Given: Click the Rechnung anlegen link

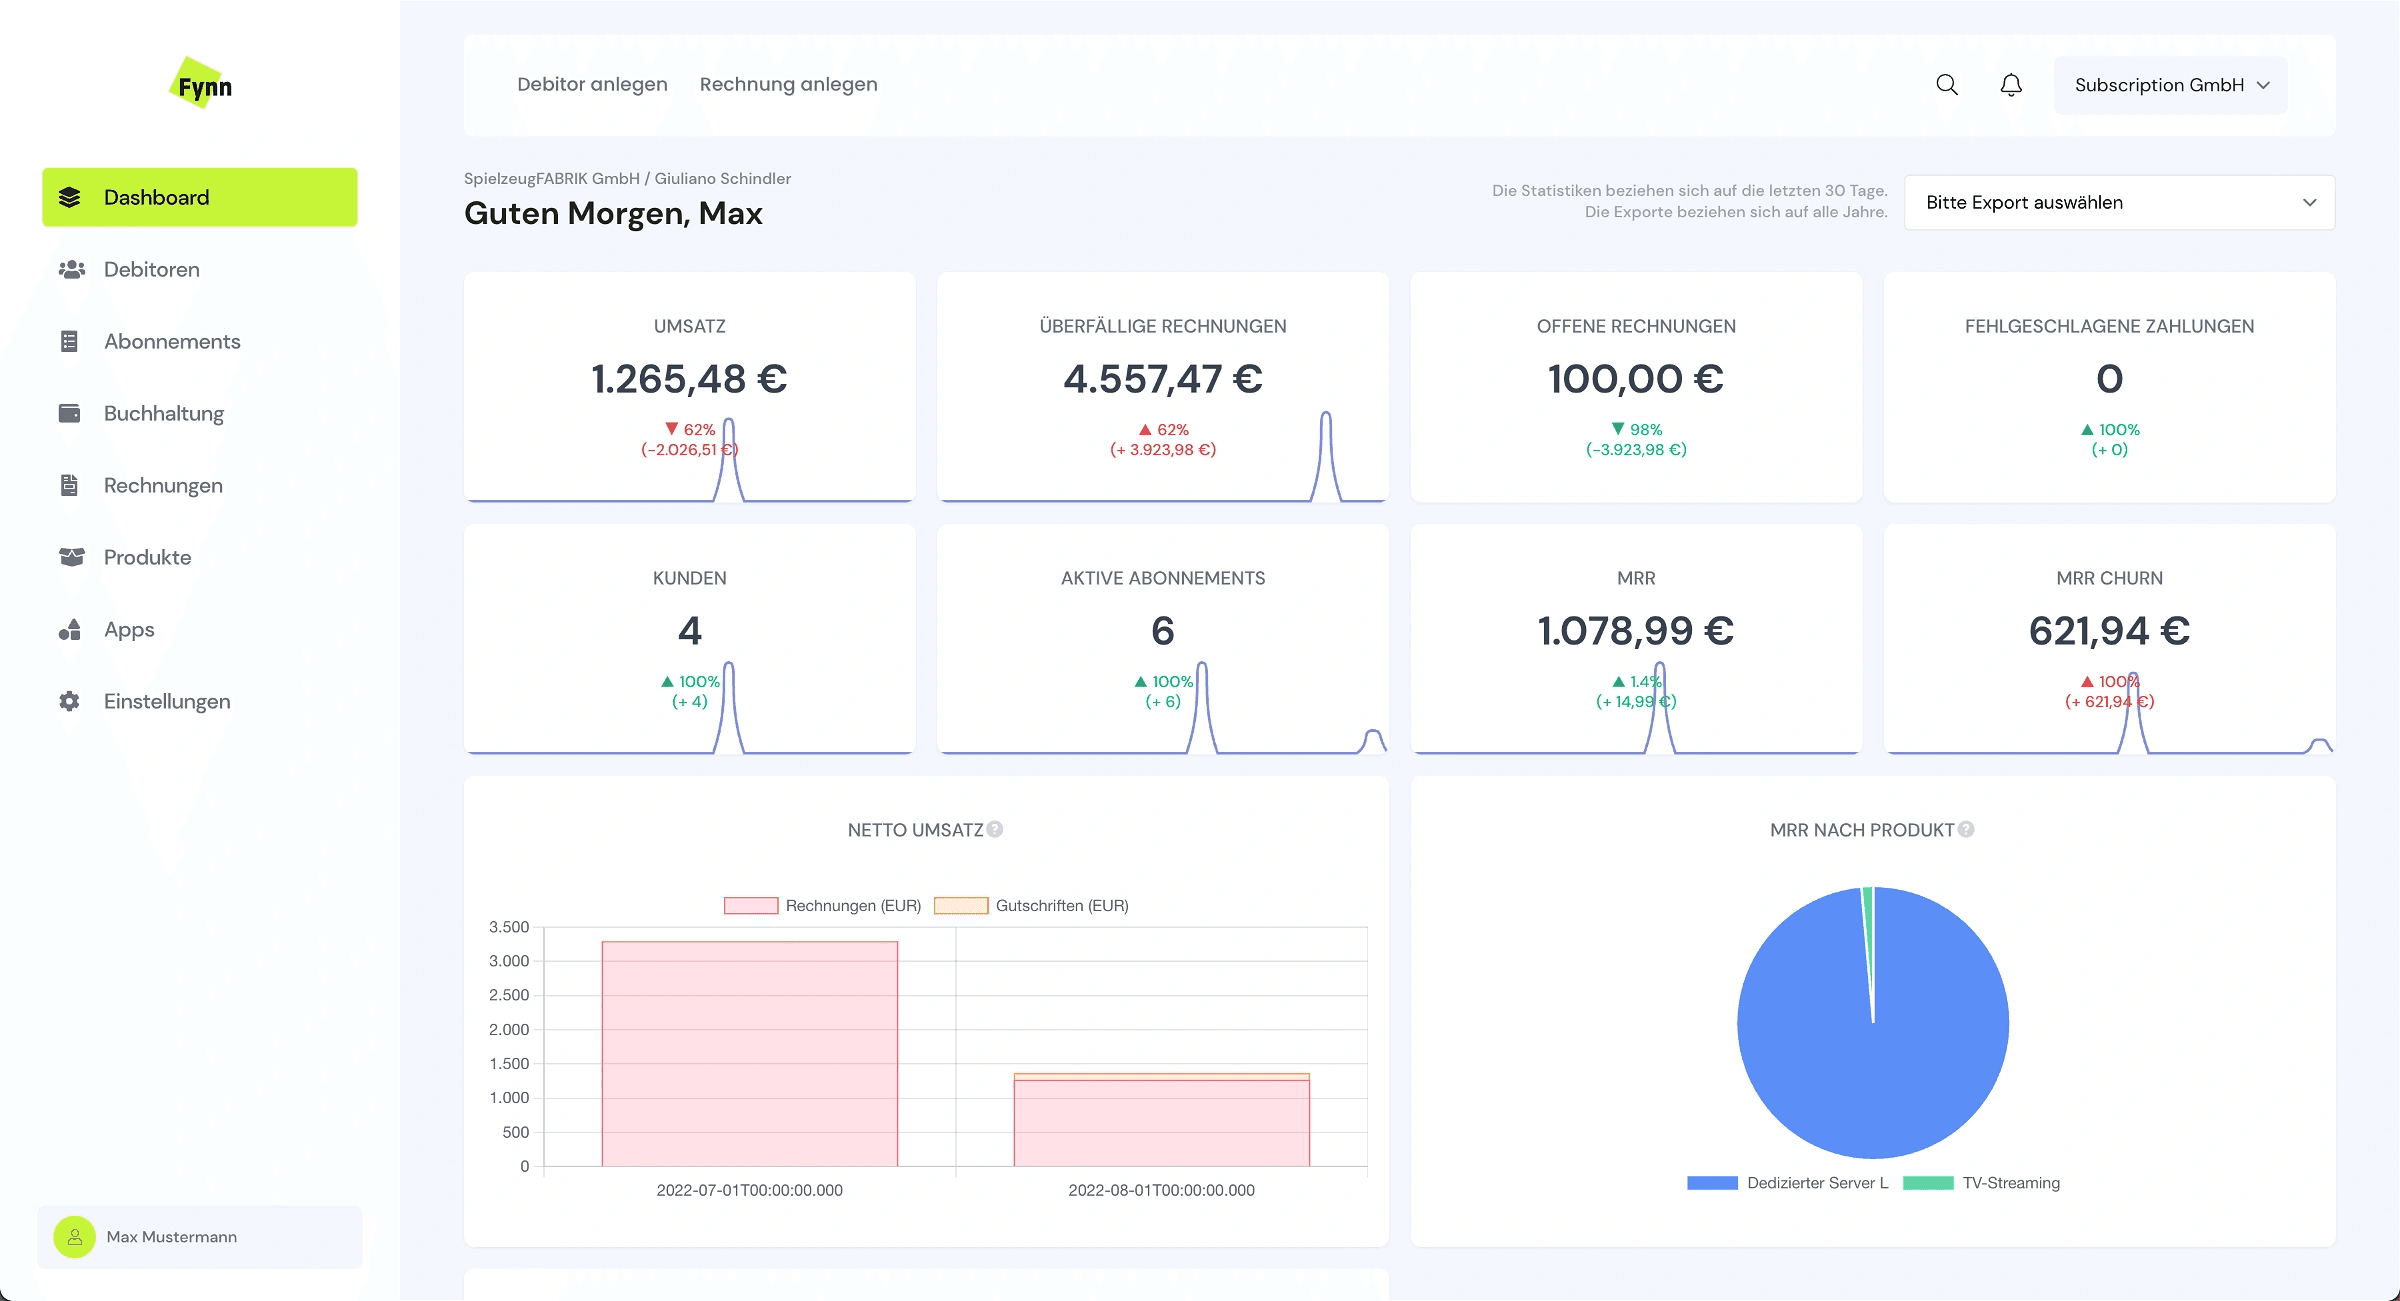Looking at the screenshot, I should click(x=788, y=85).
